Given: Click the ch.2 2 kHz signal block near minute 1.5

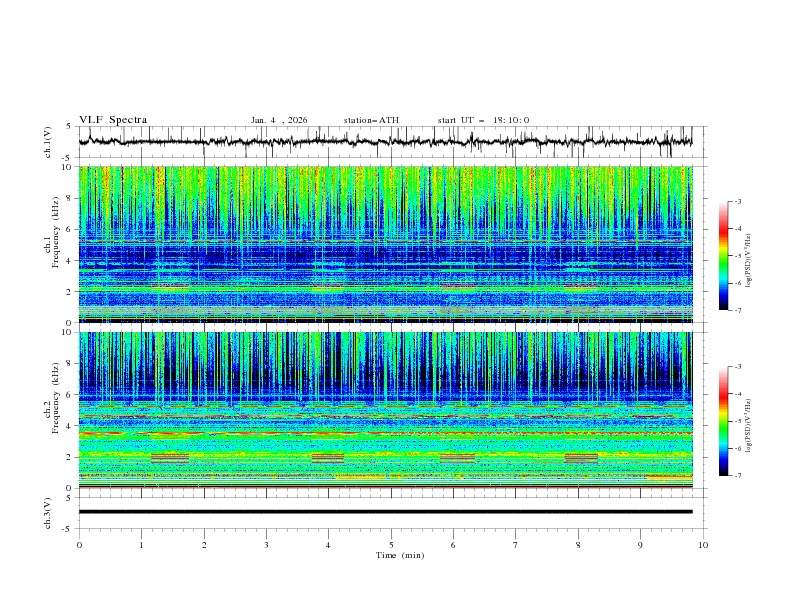Looking at the screenshot, I should coord(170,458).
